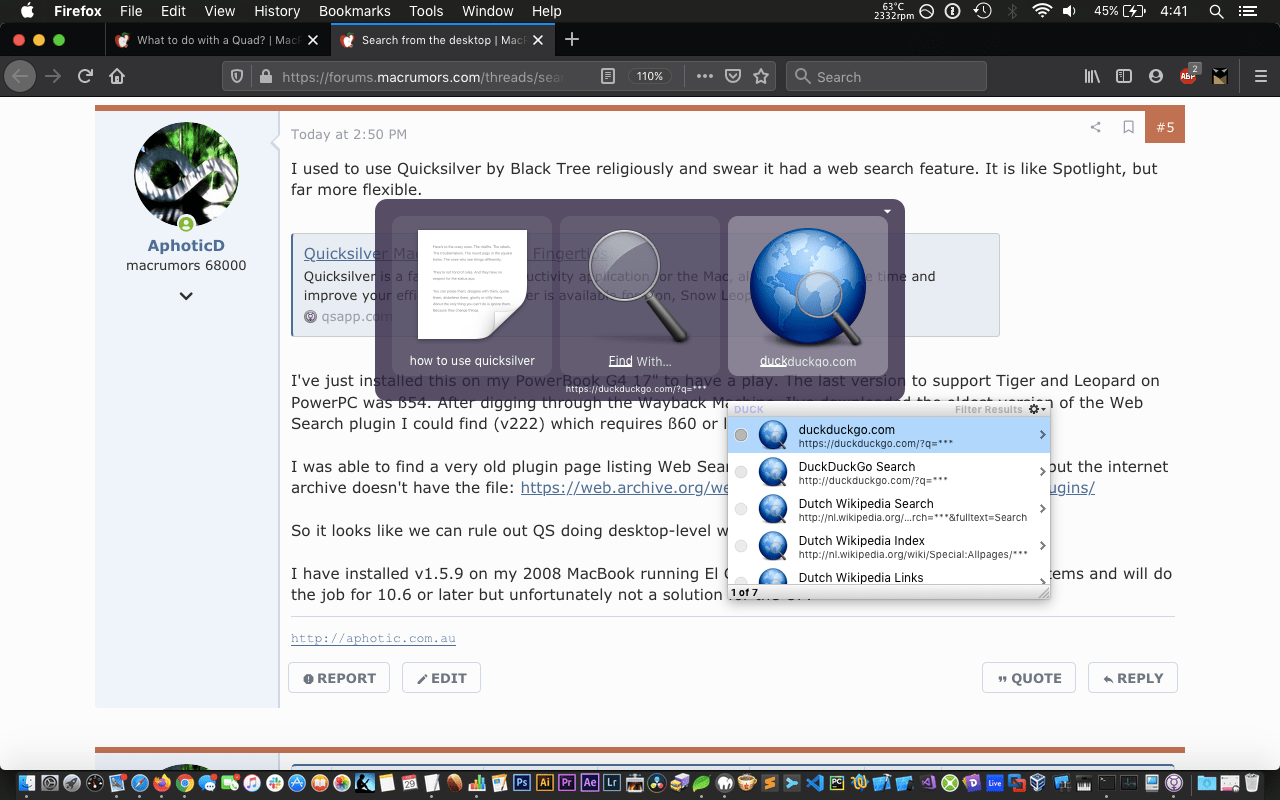Show site security lock details

coord(265,76)
